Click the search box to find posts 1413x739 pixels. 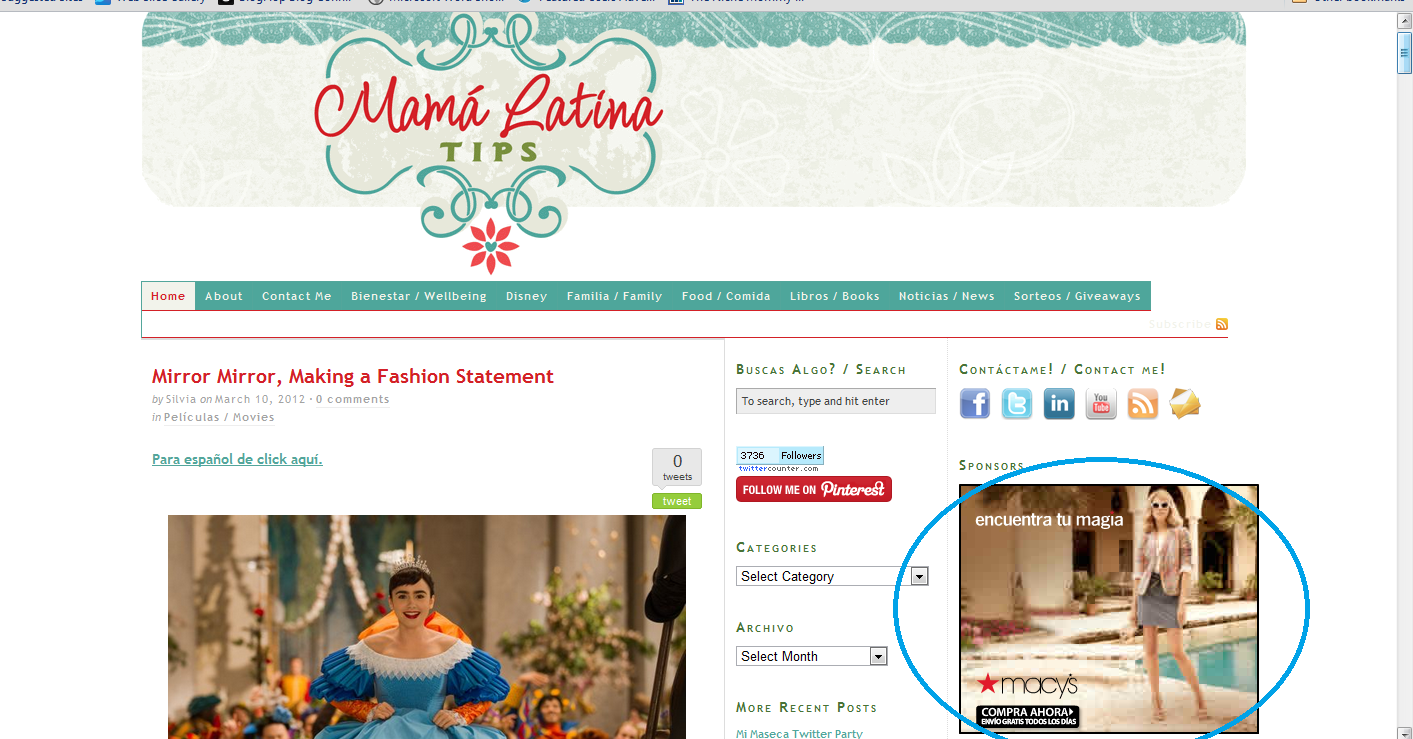pyautogui.click(x=836, y=401)
